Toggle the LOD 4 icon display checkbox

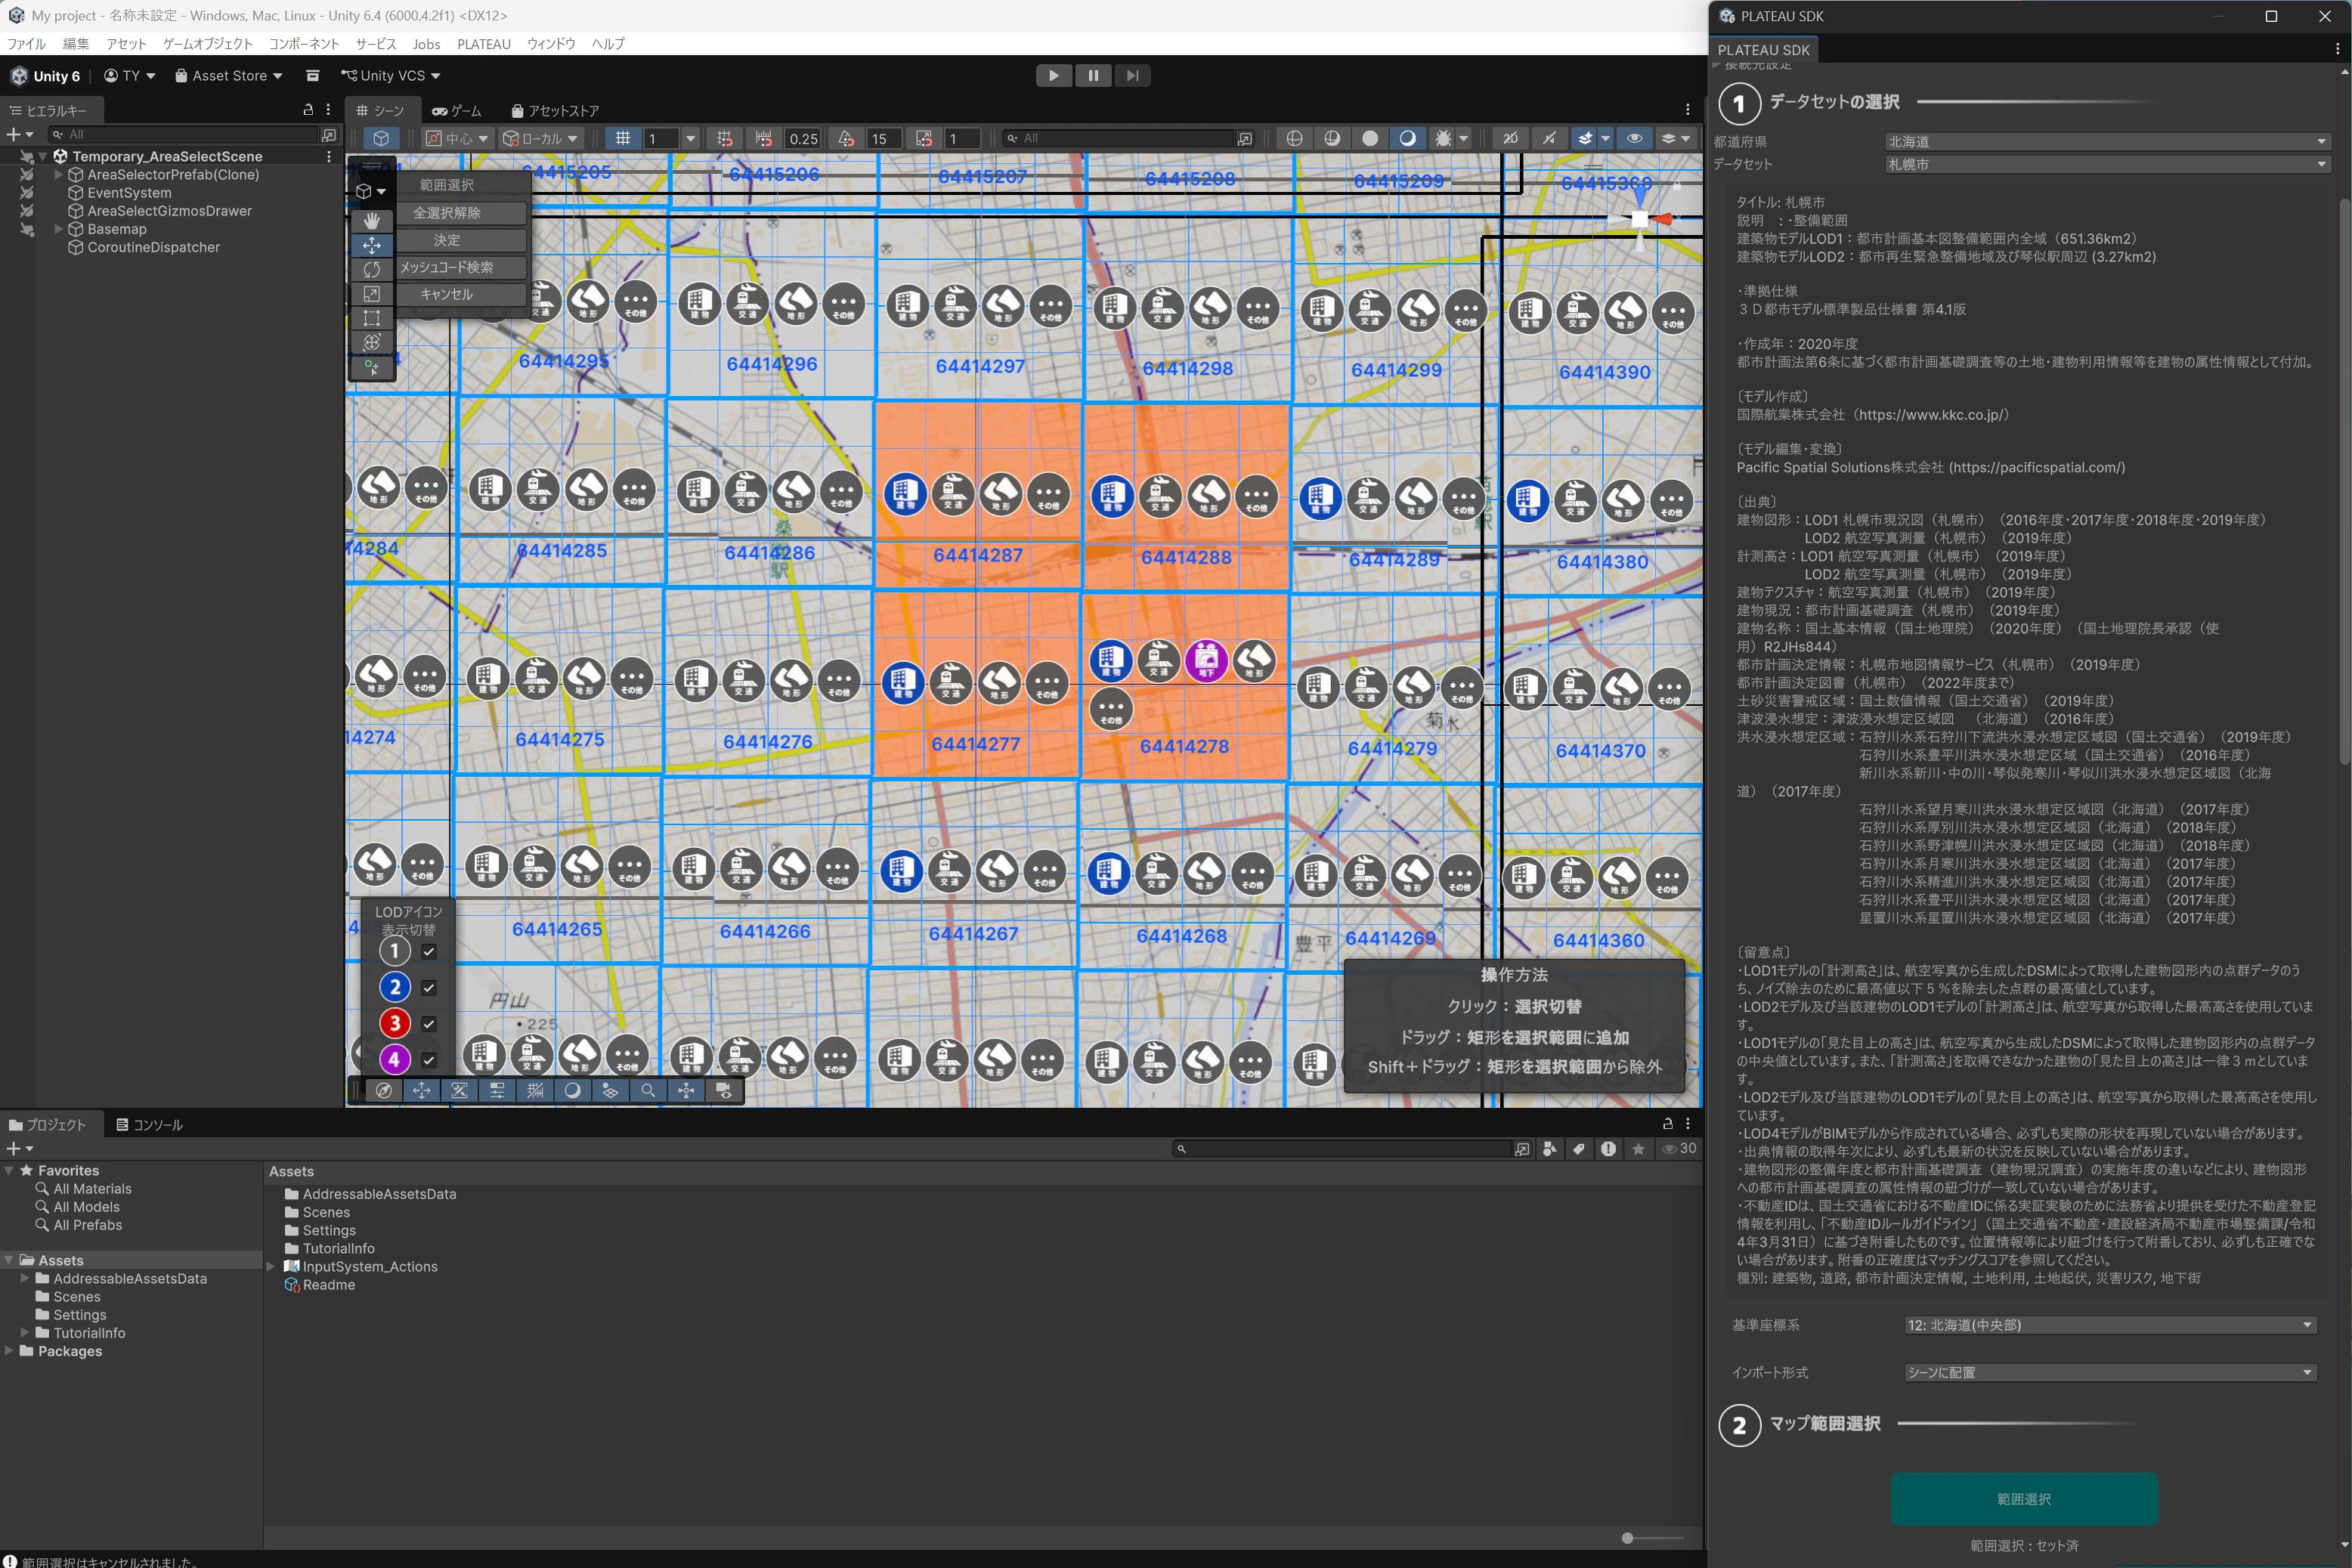click(429, 1059)
